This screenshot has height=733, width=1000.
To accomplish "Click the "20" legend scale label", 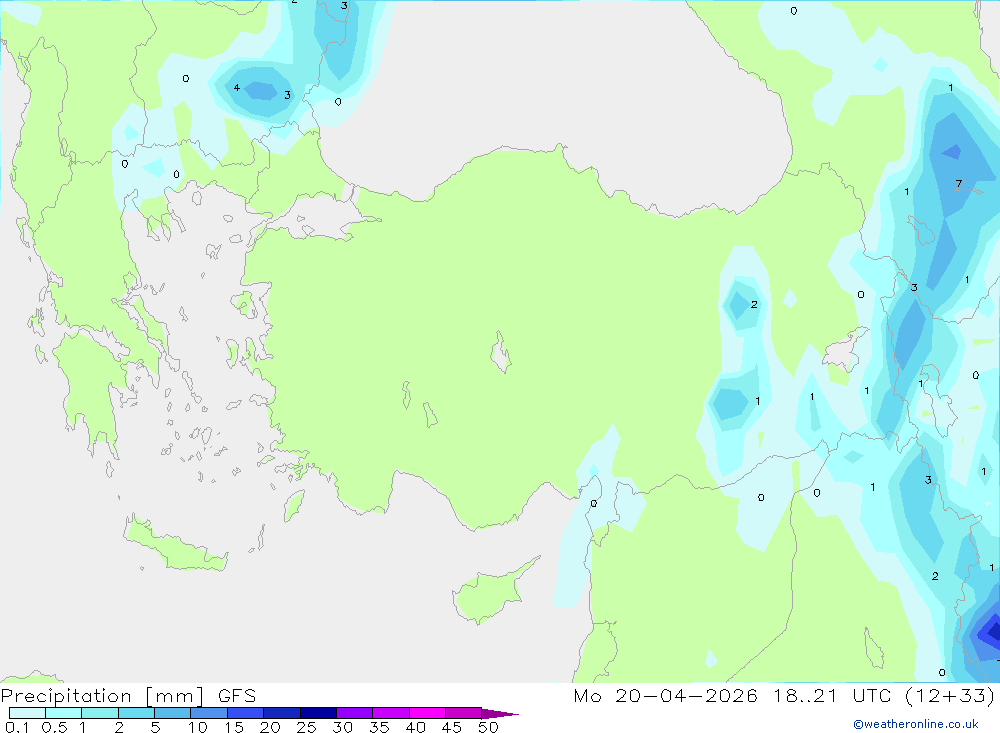I will pos(270,727).
